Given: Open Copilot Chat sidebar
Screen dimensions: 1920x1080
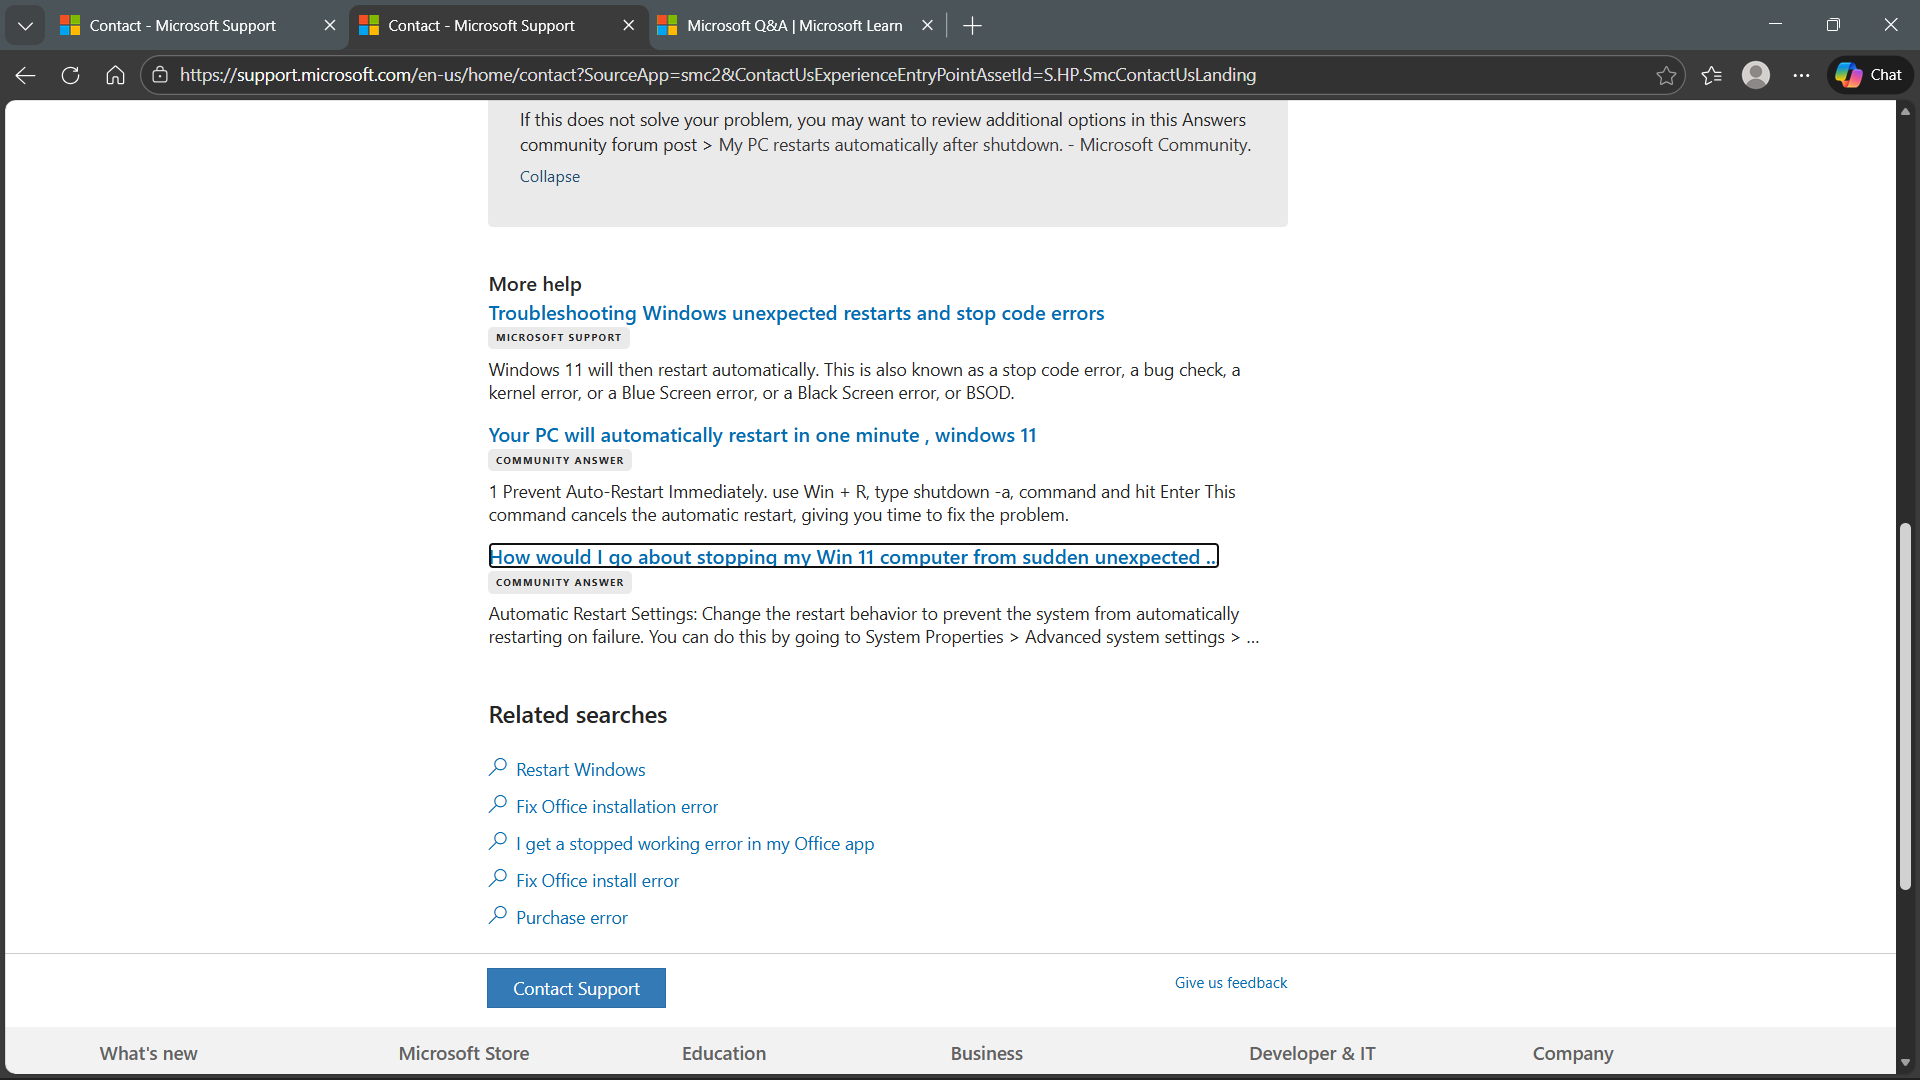Looking at the screenshot, I should [x=1869, y=75].
